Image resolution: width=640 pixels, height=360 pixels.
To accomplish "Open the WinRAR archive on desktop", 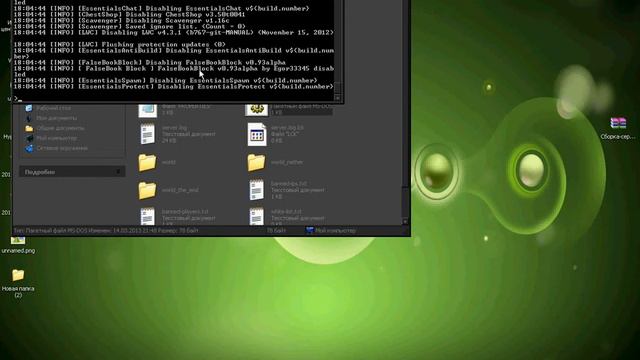I will click(618, 123).
